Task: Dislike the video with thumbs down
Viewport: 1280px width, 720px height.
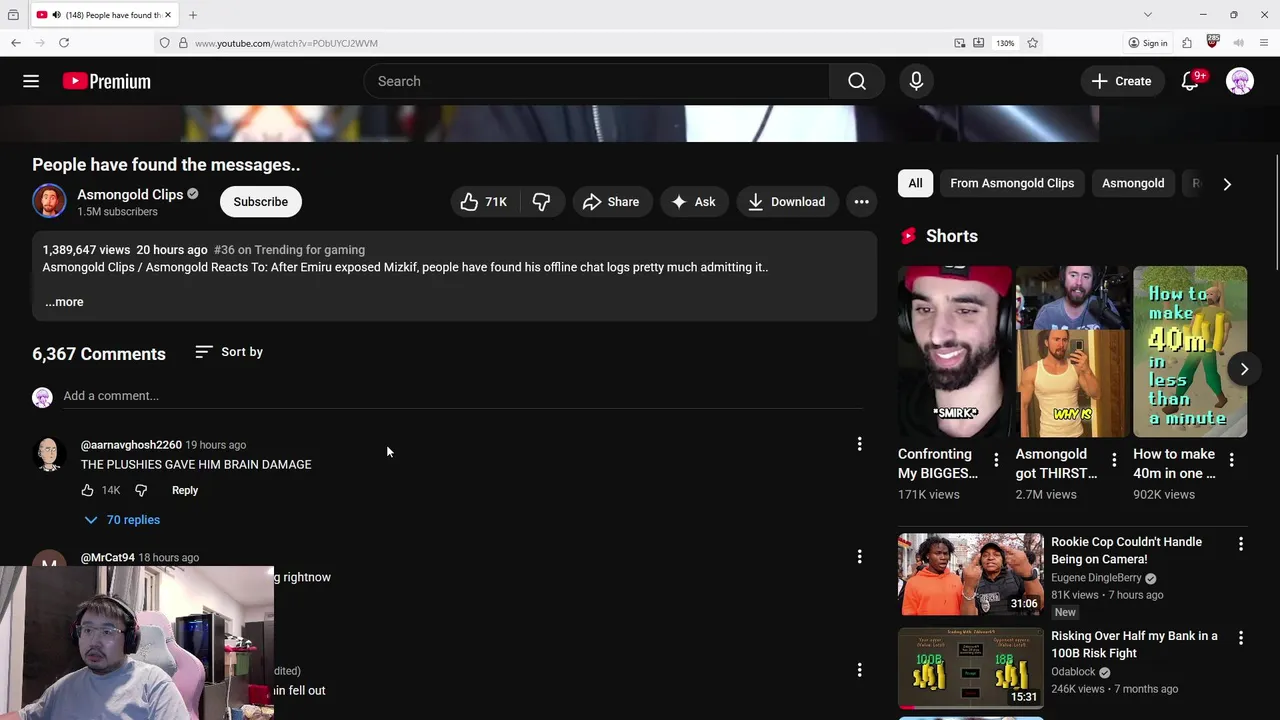Action: (x=541, y=202)
